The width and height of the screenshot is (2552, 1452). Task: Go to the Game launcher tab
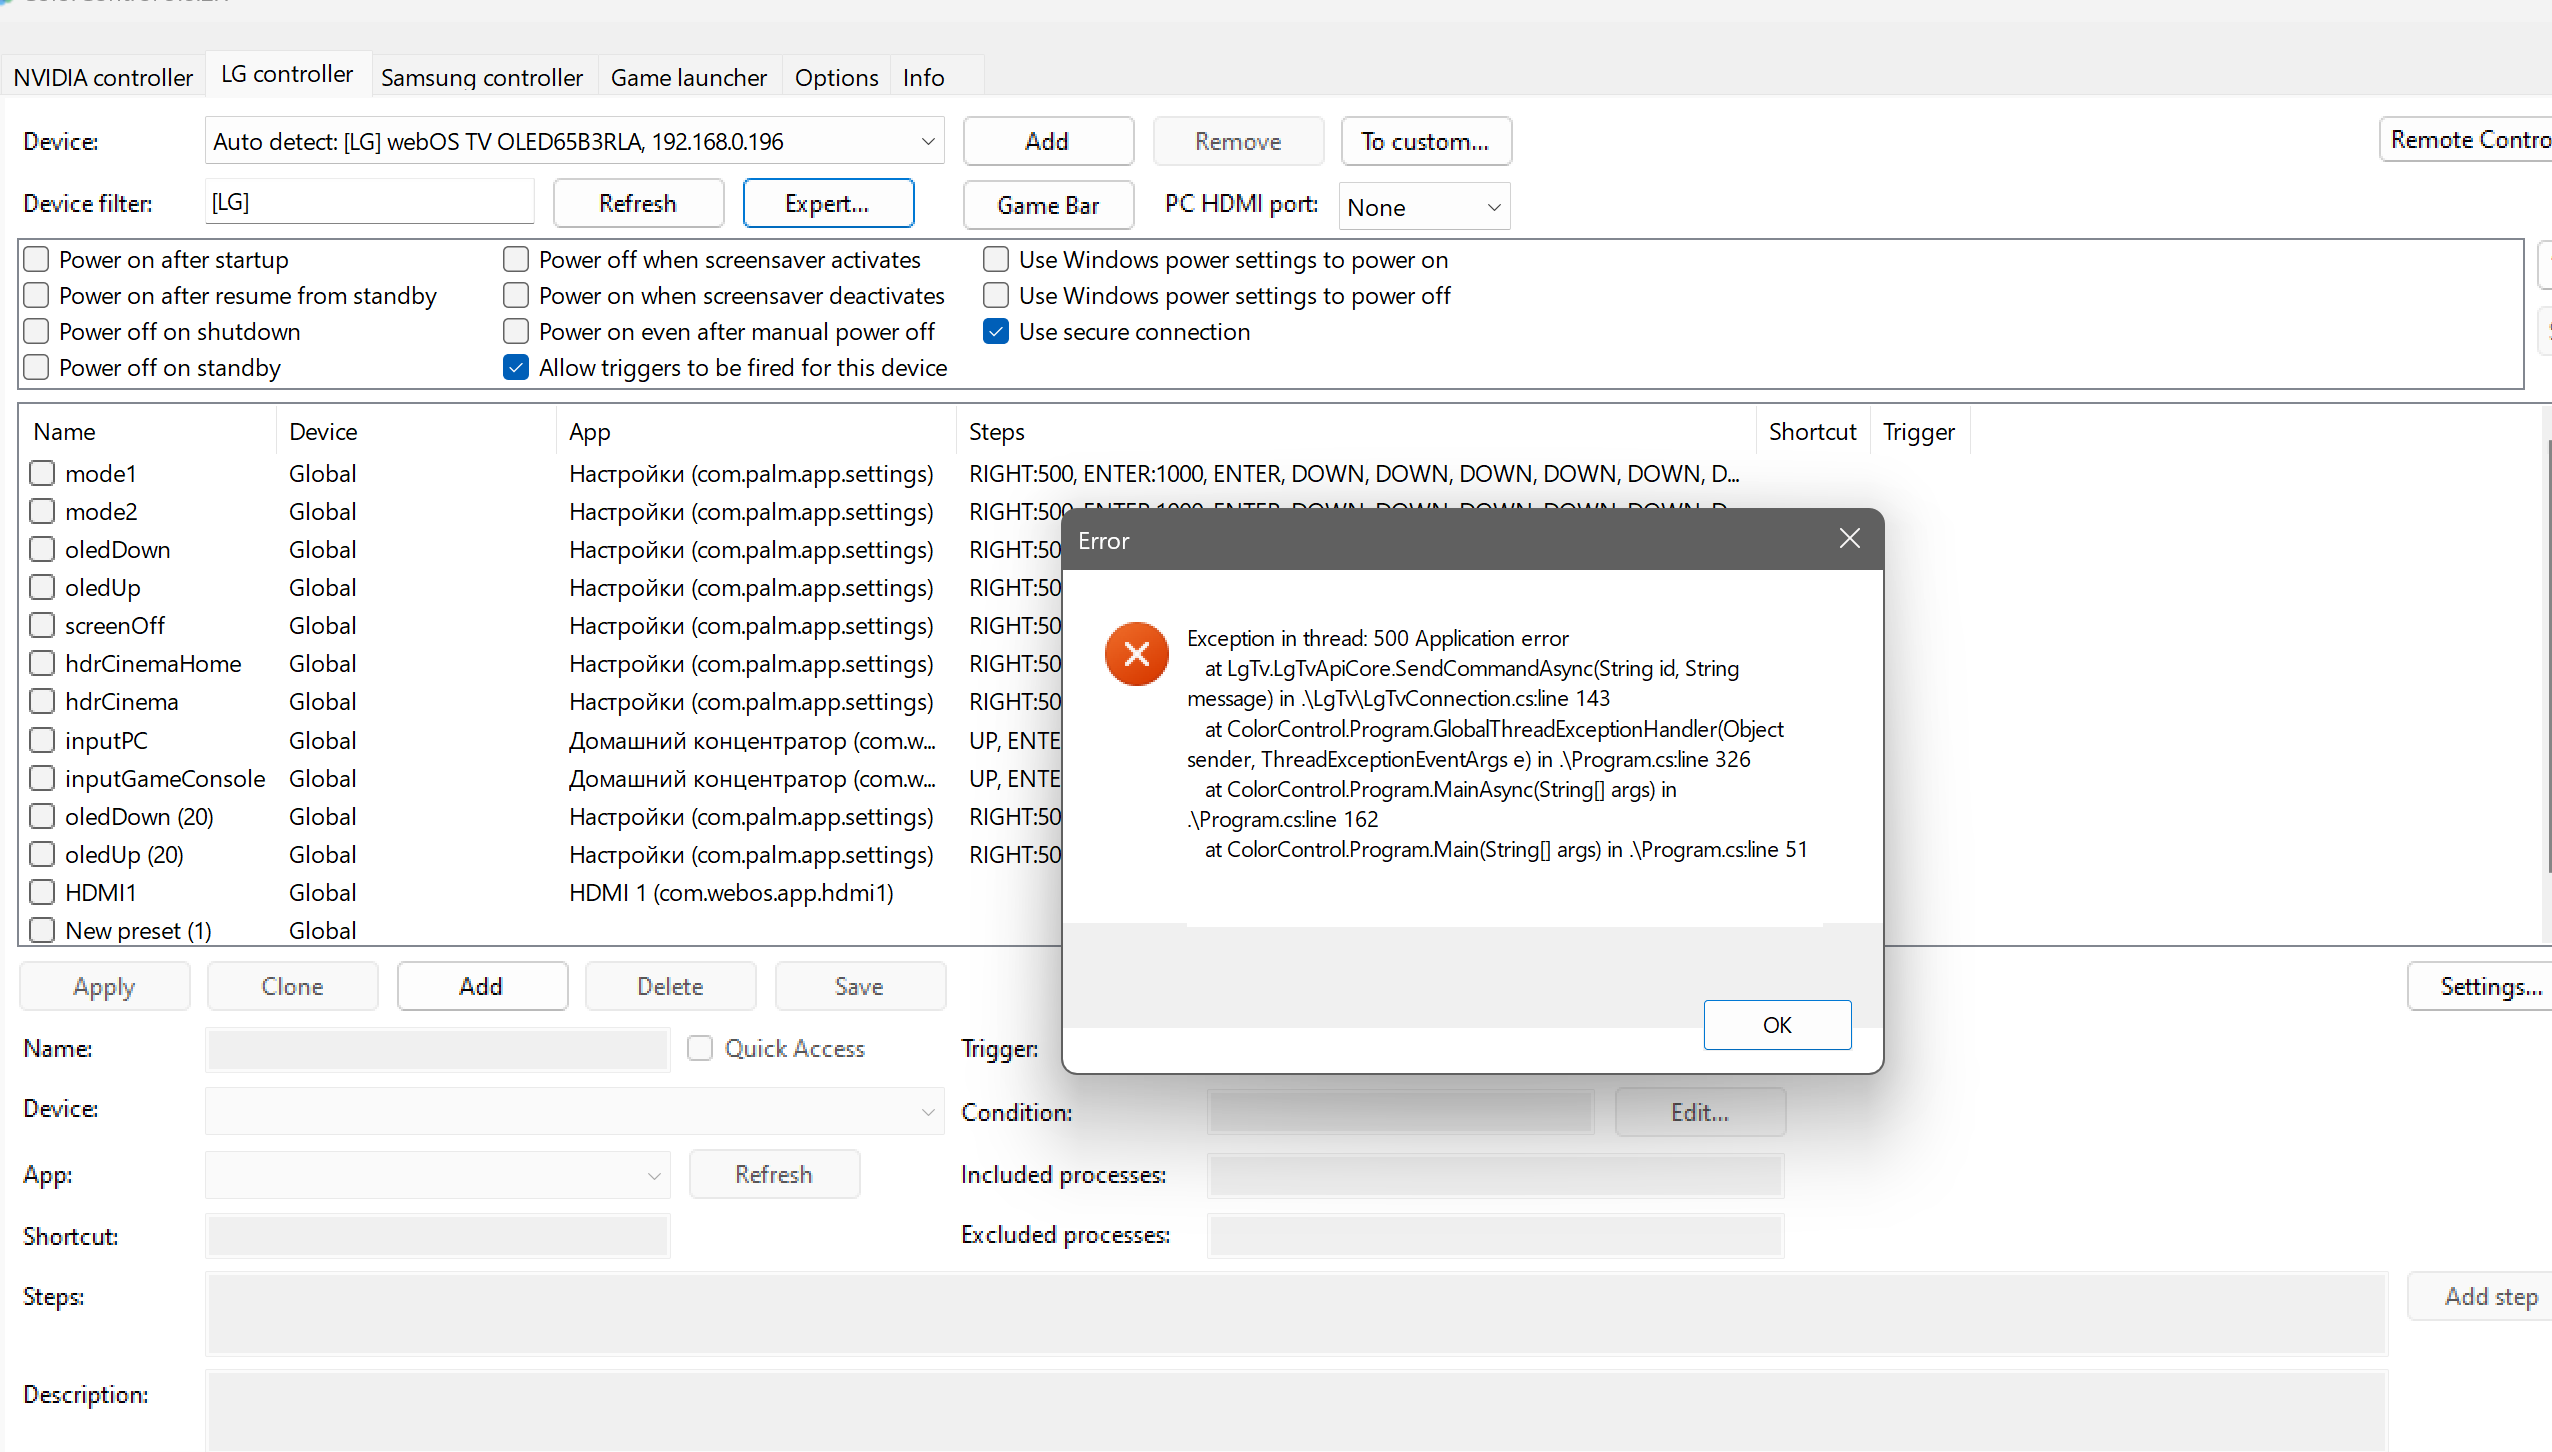coord(688,77)
